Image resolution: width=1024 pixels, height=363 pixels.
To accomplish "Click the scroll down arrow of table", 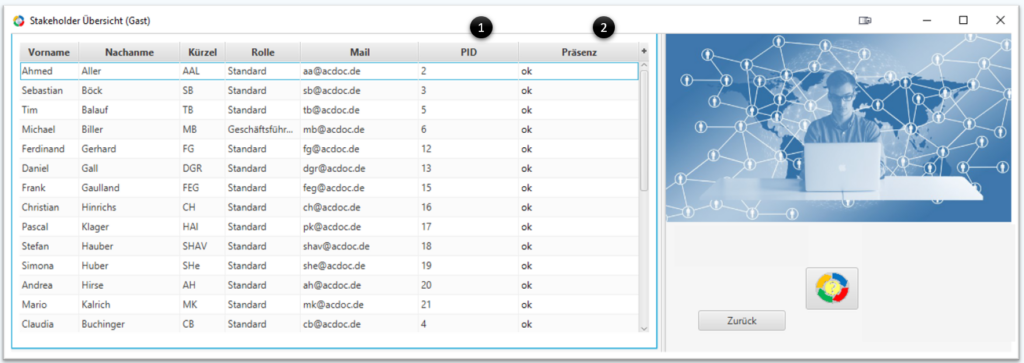I will pyautogui.click(x=644, y=328).
